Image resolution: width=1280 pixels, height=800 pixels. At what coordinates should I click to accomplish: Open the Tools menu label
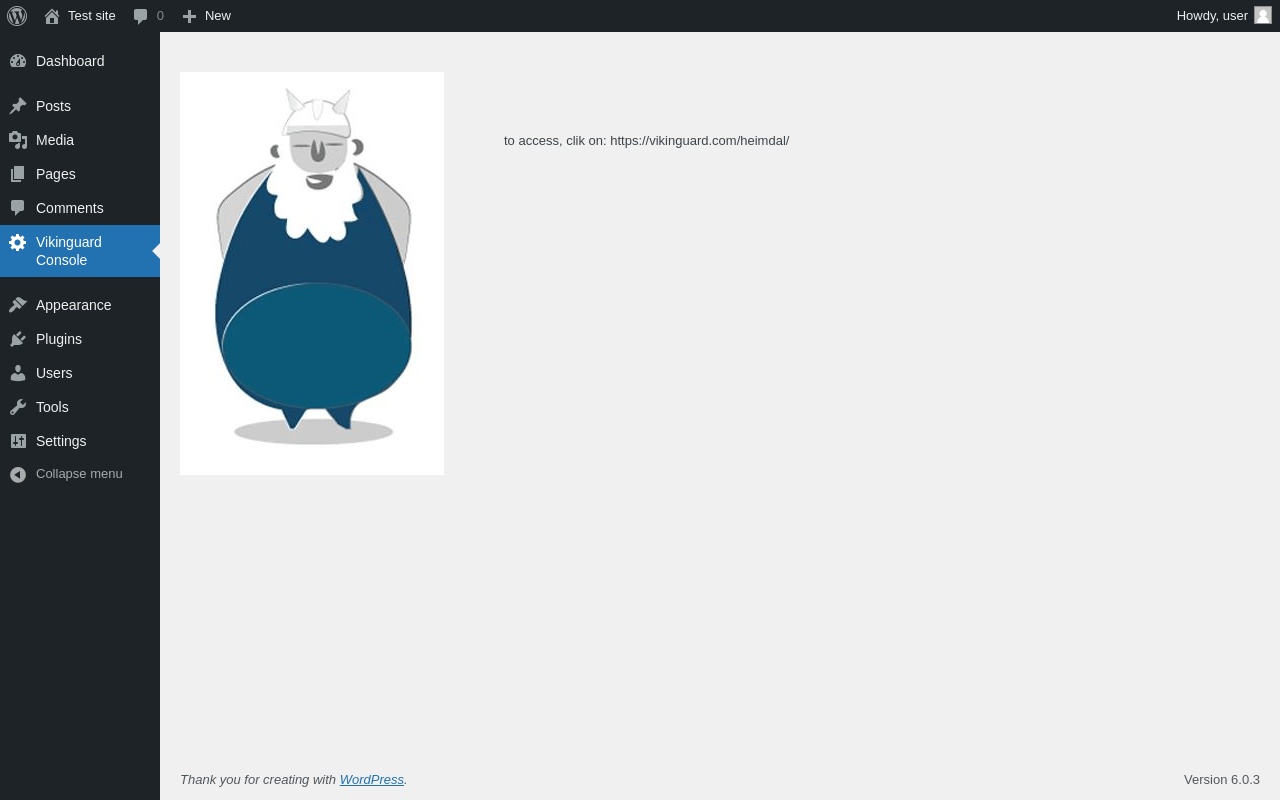pyautogui.click(x=52, y=407)
